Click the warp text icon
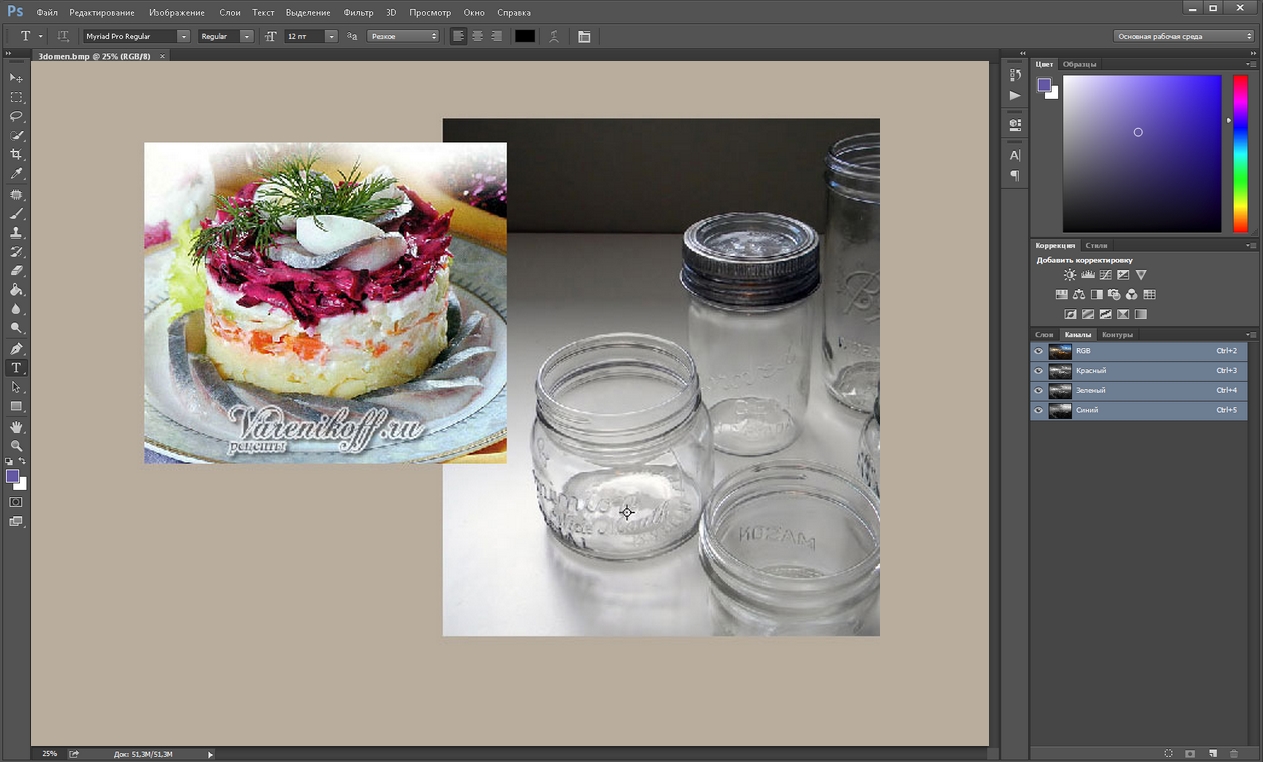 553,36
